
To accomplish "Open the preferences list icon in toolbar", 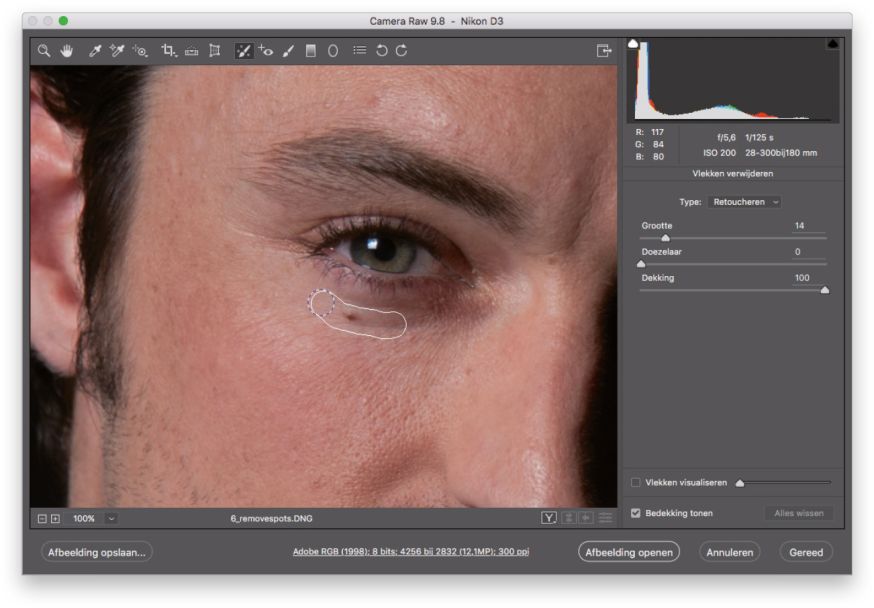I will pos(359,51).
